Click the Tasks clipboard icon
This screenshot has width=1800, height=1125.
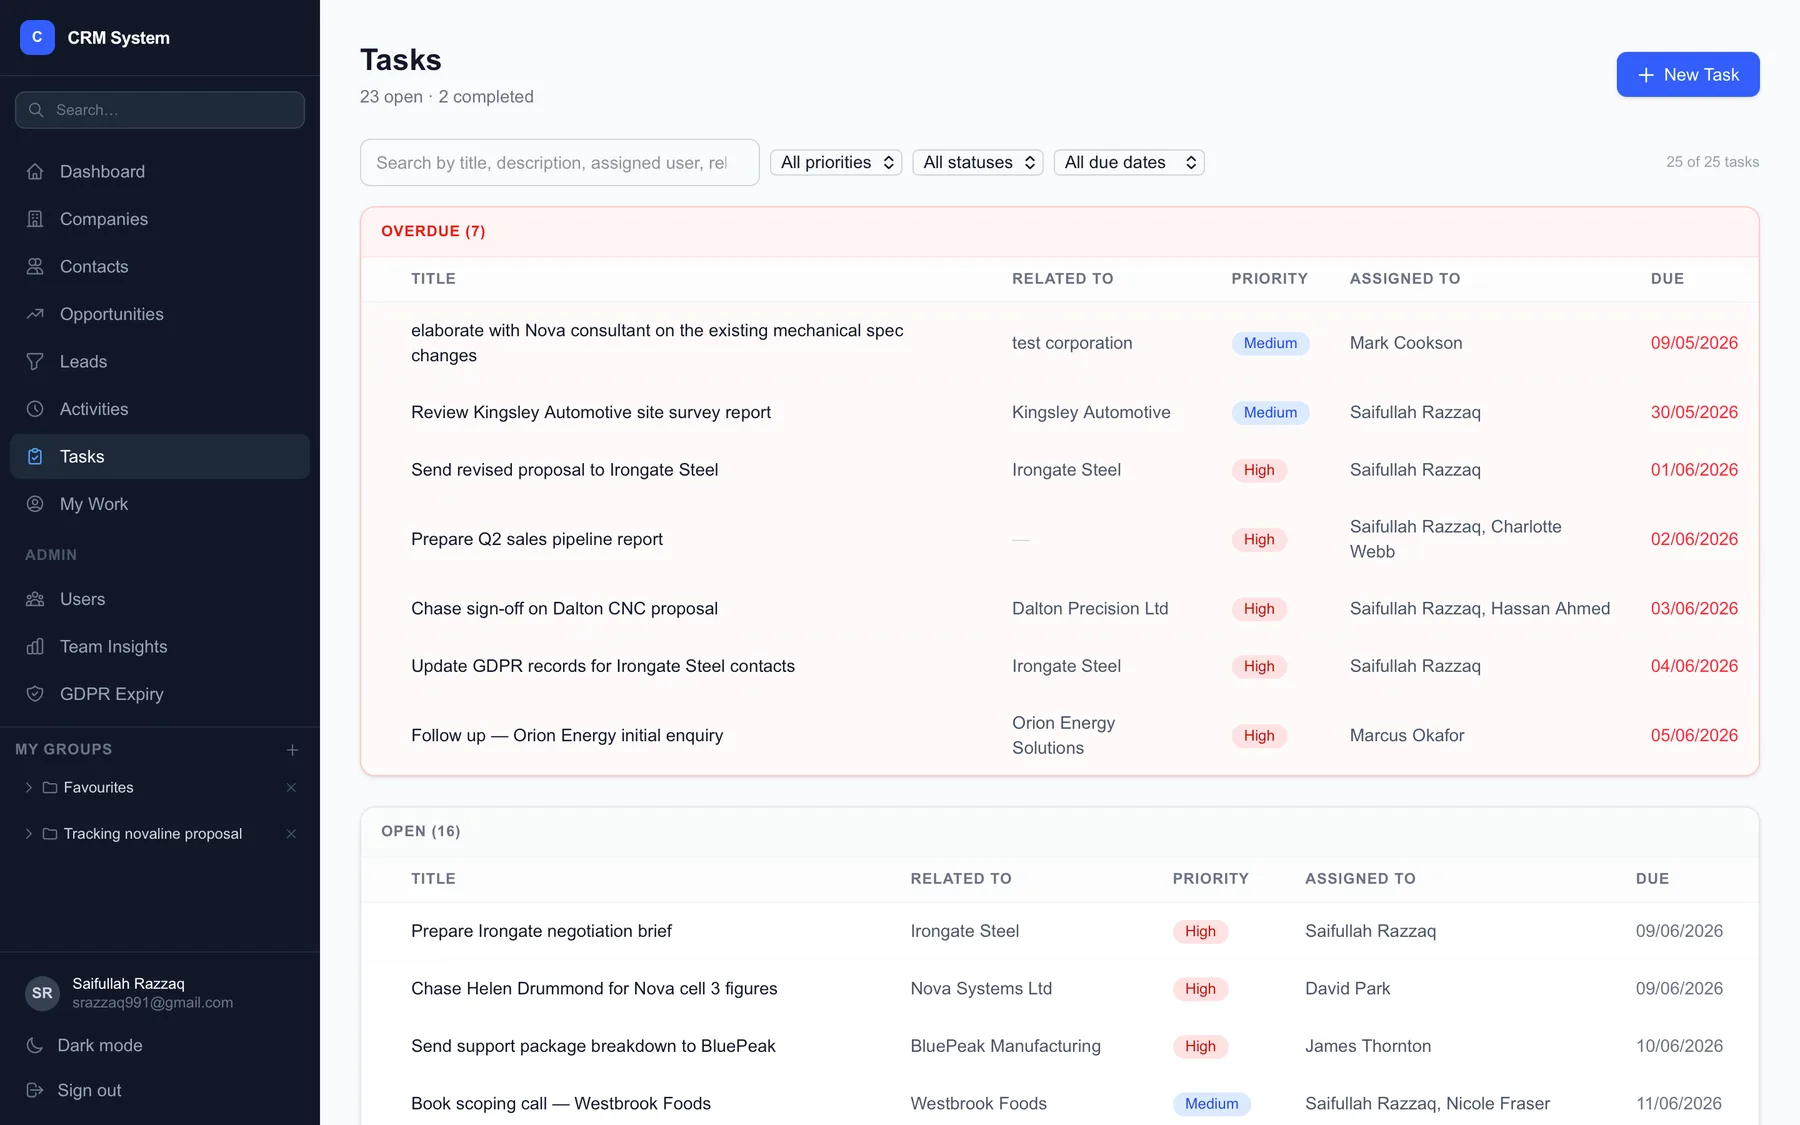point(35,457)
